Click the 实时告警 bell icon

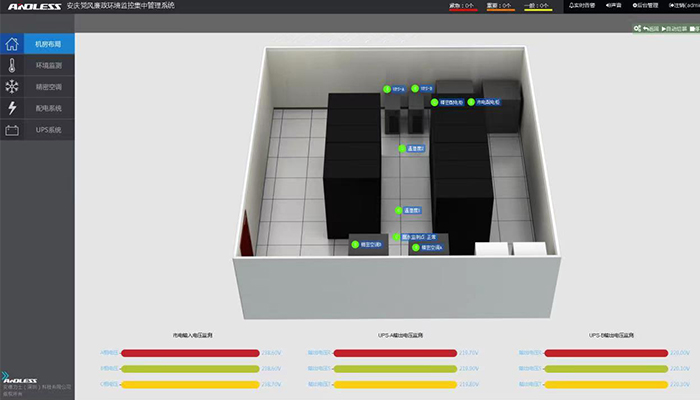582,6
